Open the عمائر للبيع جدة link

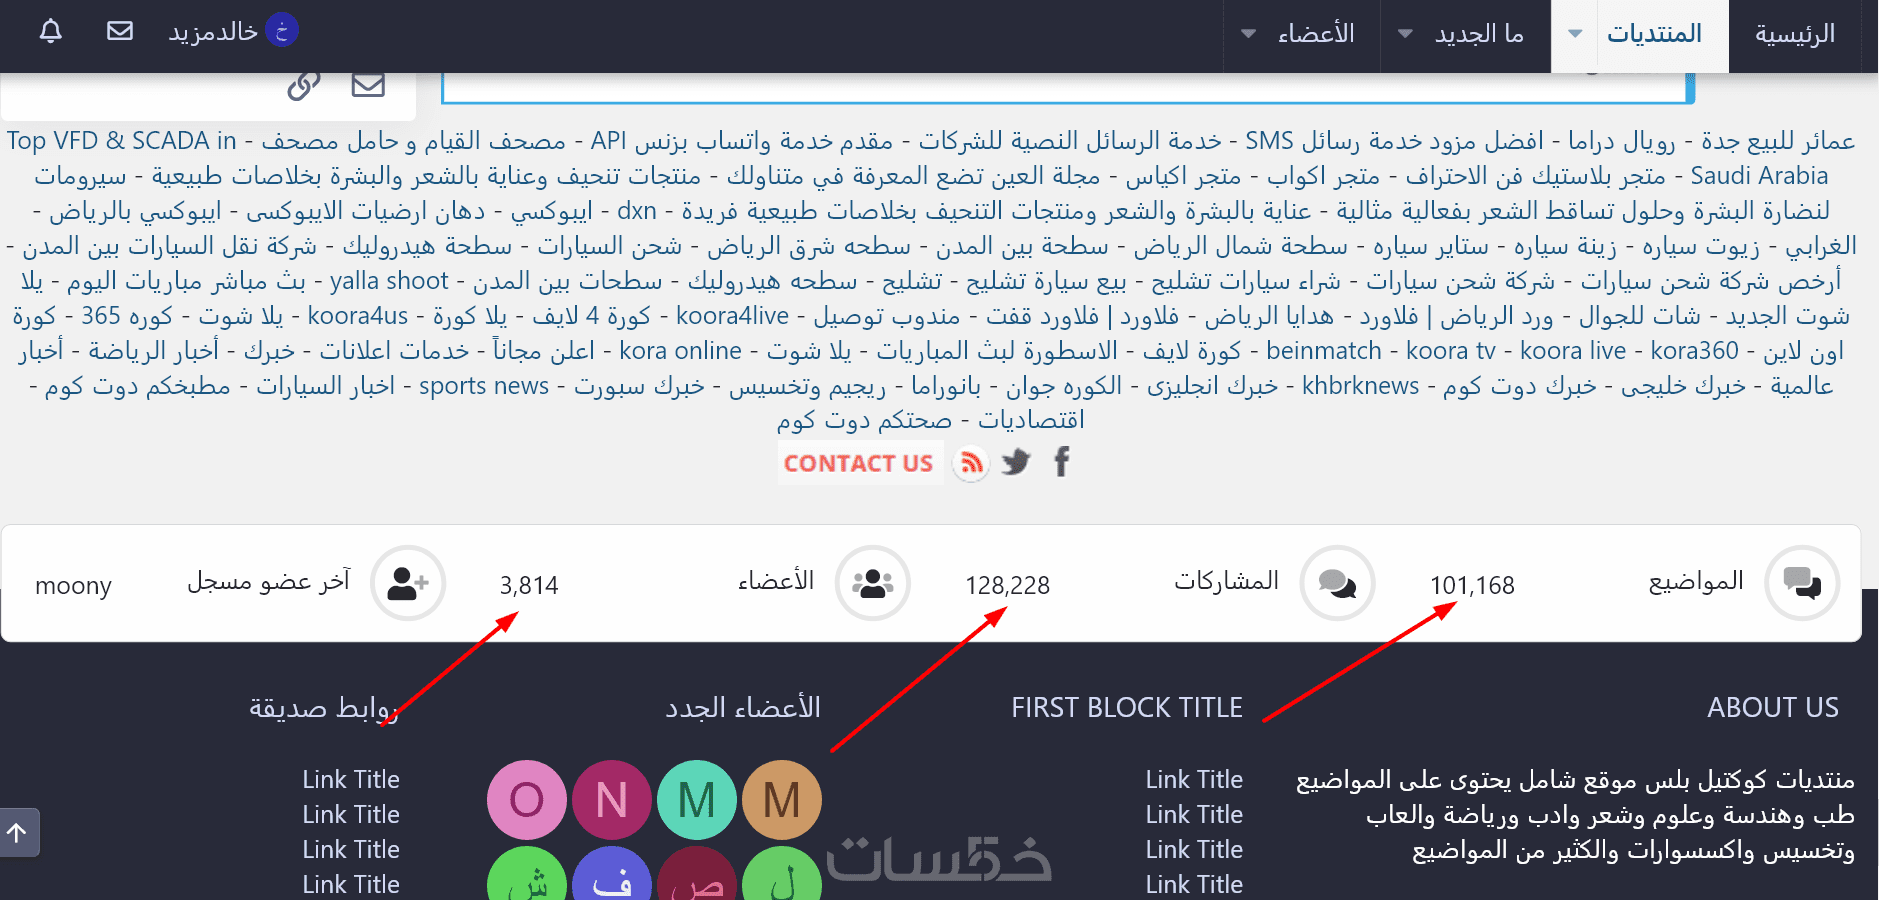pos(1778,141)
